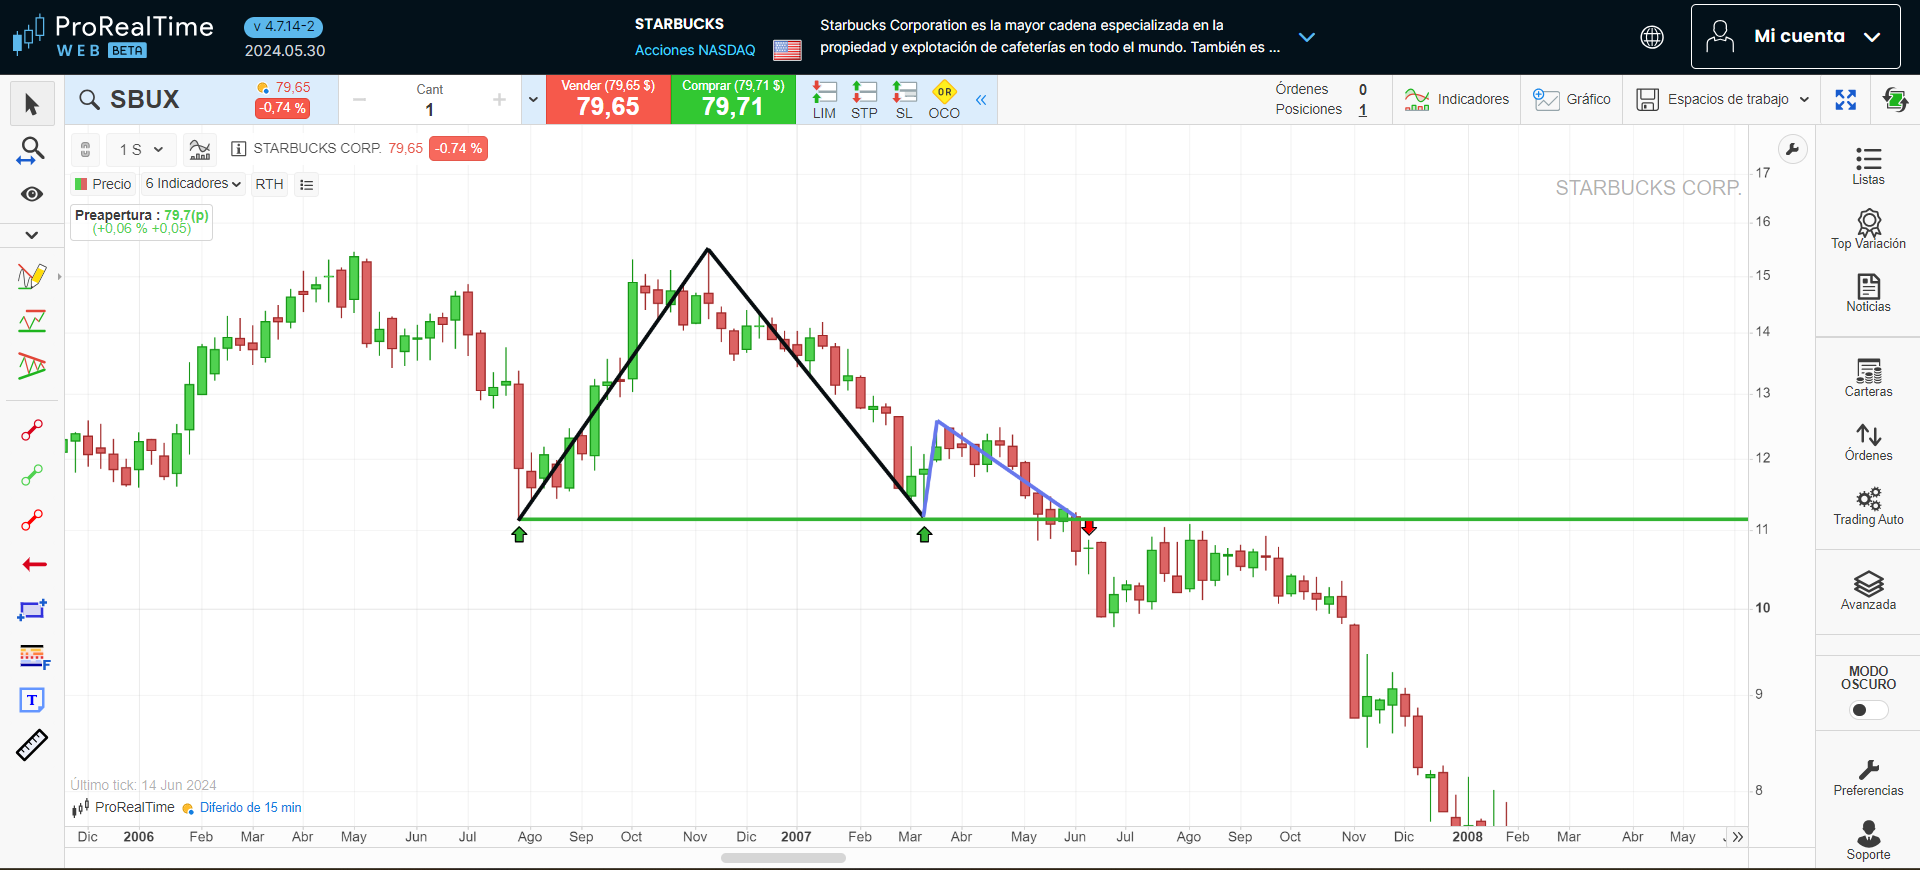1920x870 pixels.
Task: Open the Trading Auto panel
Action: 1868,506
